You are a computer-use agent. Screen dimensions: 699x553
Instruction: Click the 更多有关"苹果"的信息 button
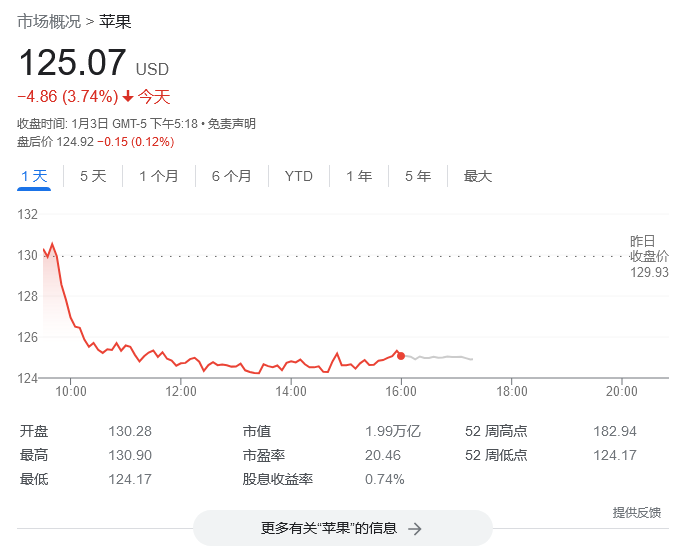[342, 528]
